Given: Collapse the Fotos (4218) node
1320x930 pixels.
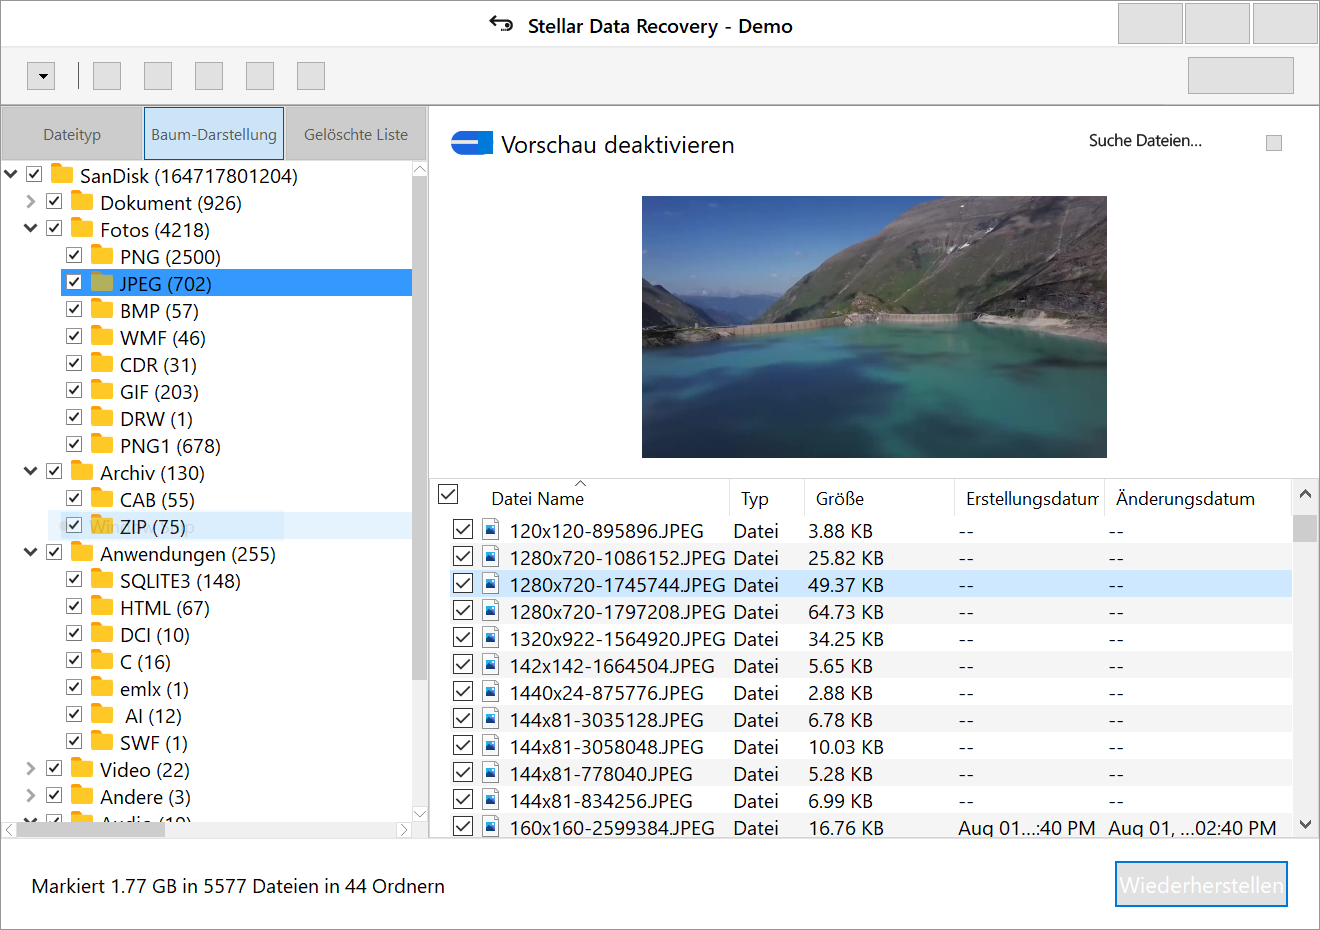Looking at the screenshot, I should coord(31,228).
